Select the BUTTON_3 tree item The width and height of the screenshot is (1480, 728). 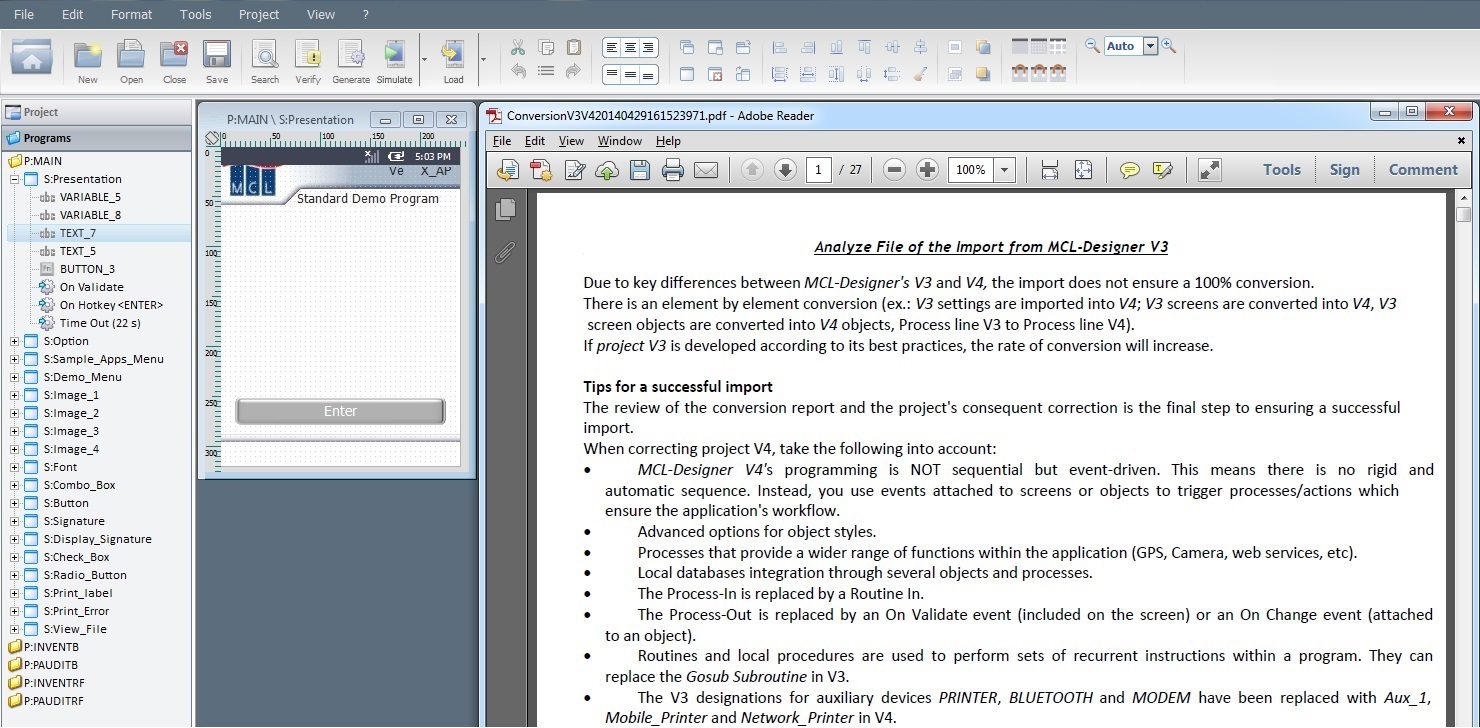tap(87, 269)
